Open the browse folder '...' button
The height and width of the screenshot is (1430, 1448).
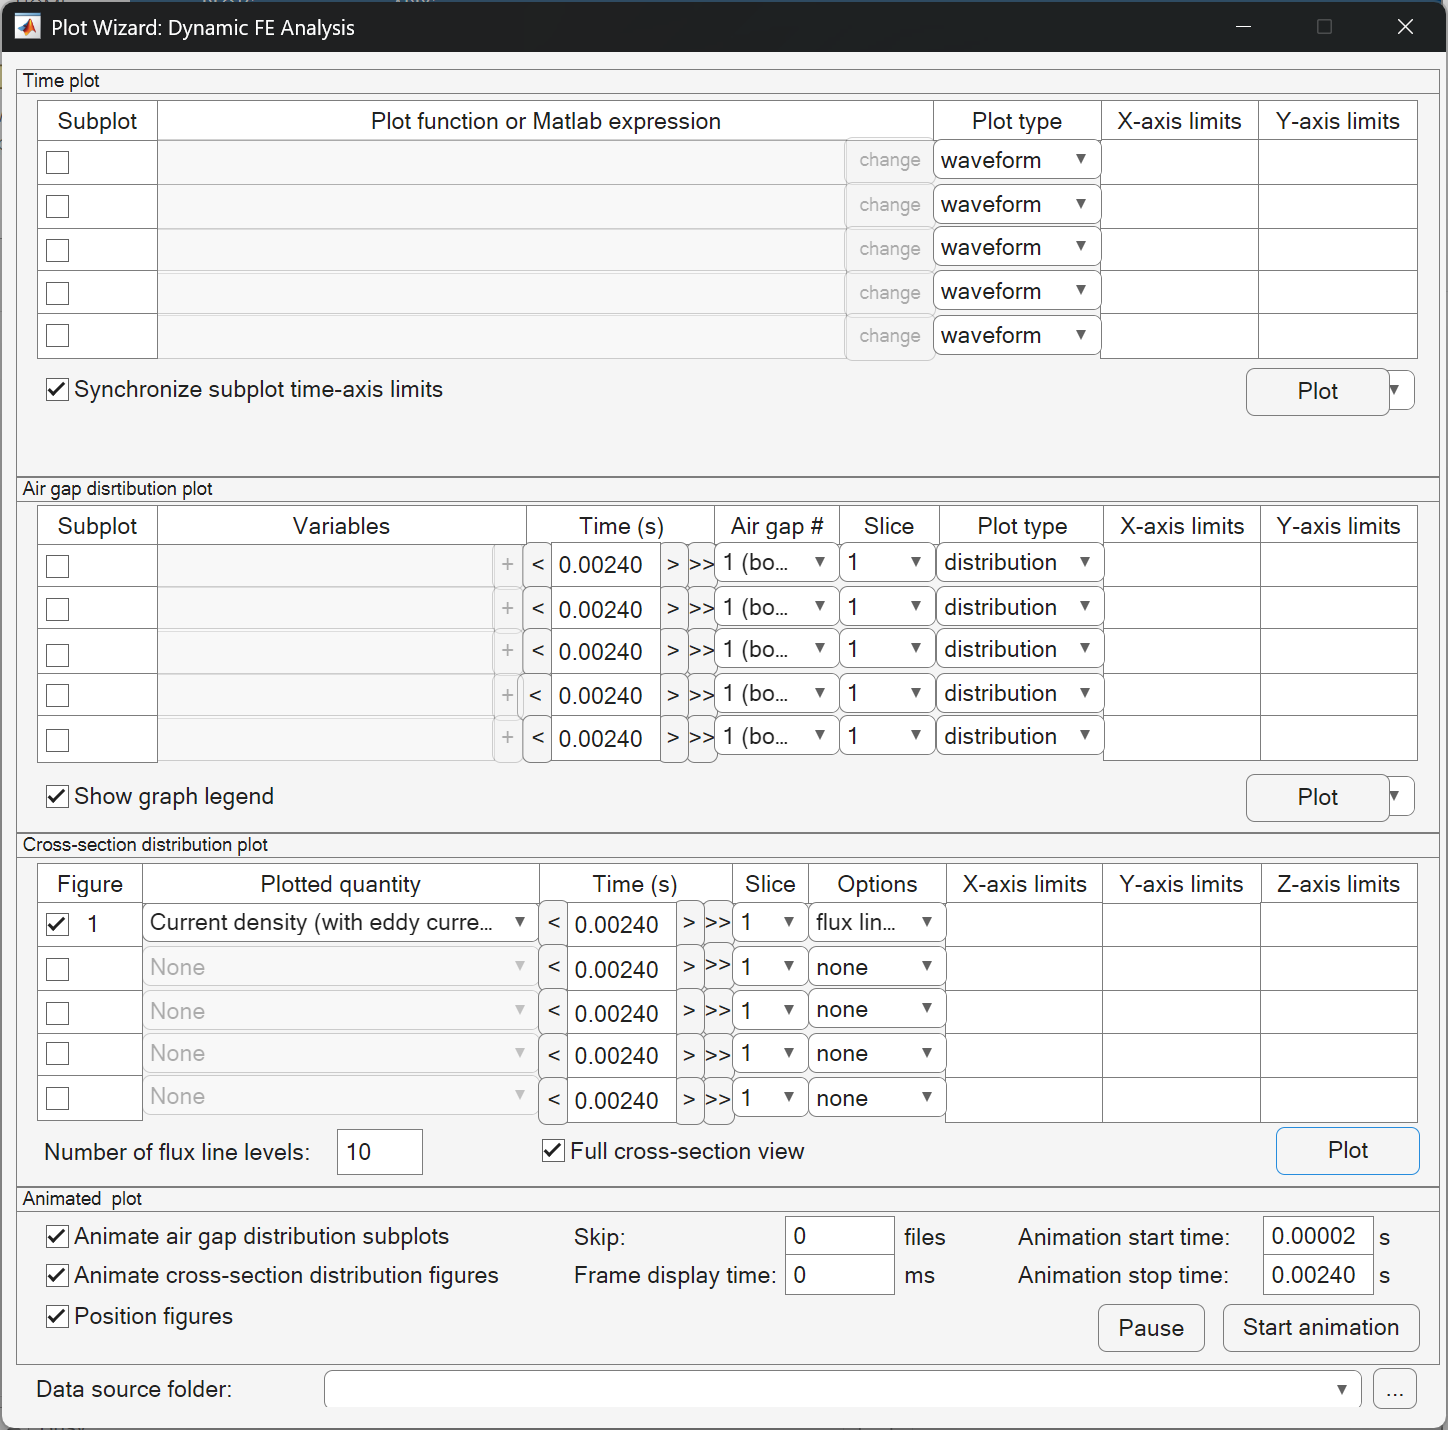coord(1394,1389)
